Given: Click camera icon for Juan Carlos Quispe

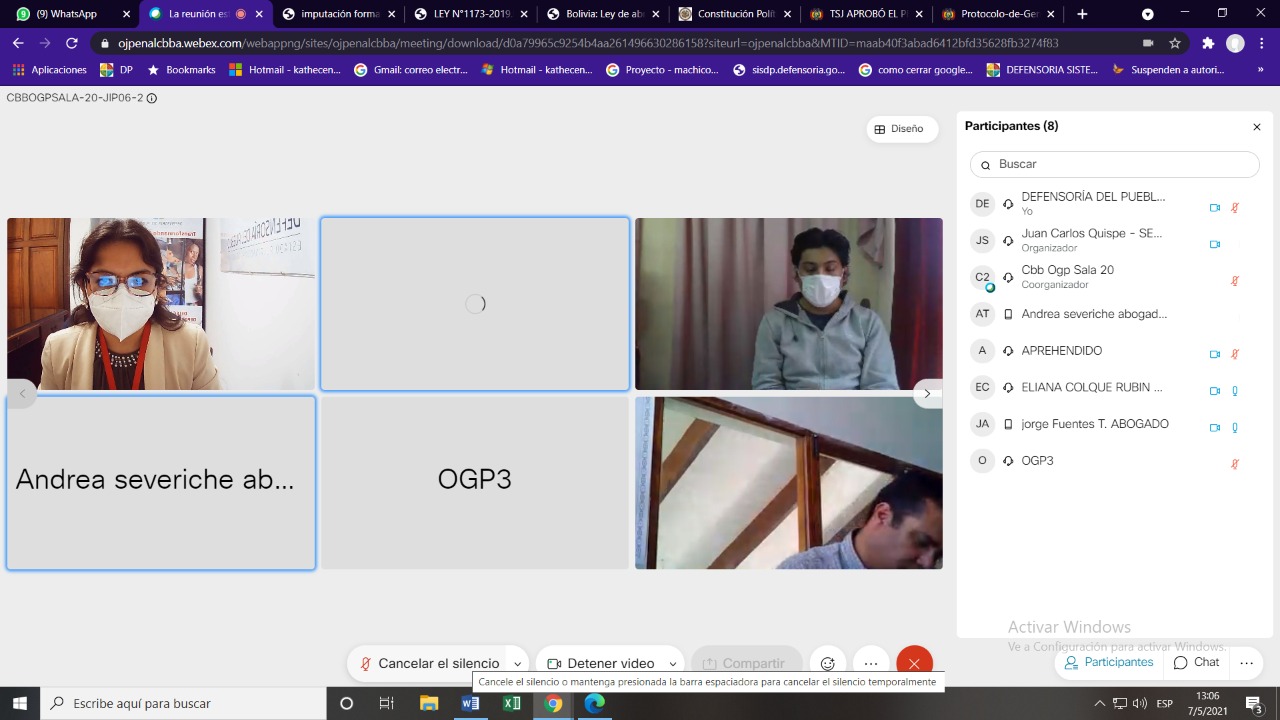Looking at the screenshot, I should tap(1215, 244).
